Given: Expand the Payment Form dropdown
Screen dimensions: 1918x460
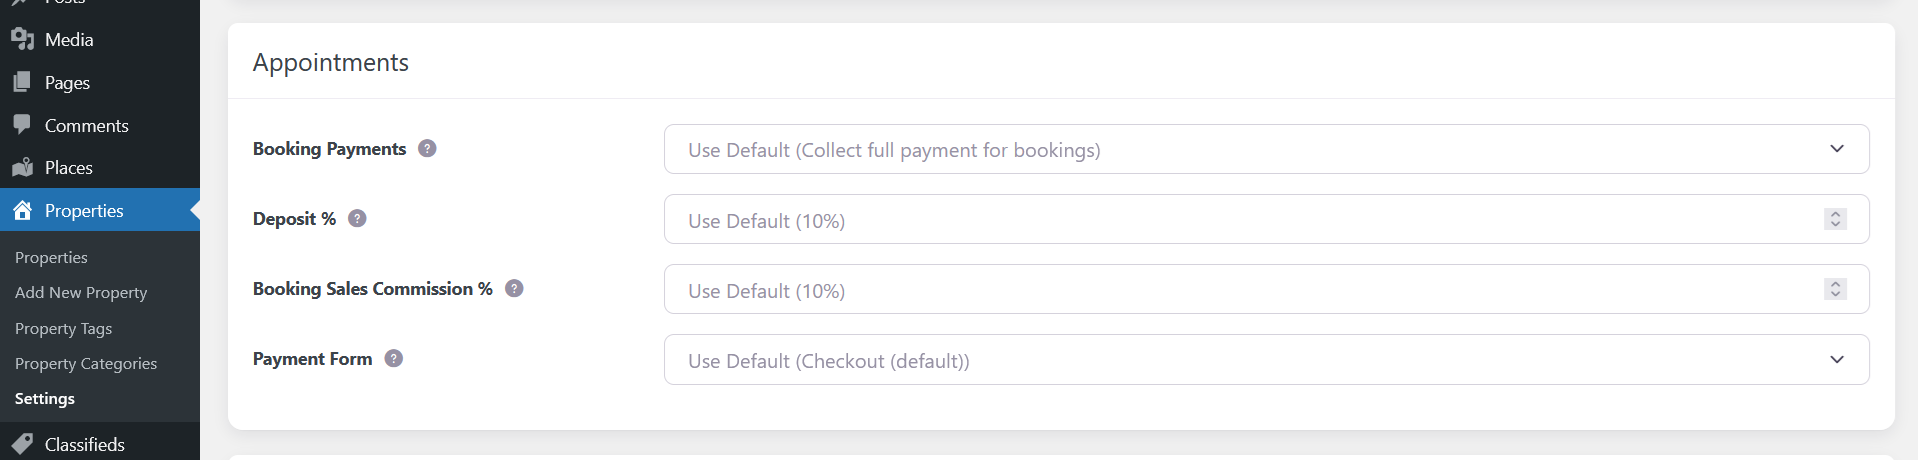Looking at the screenshot, I should (x=1266, y=359).
